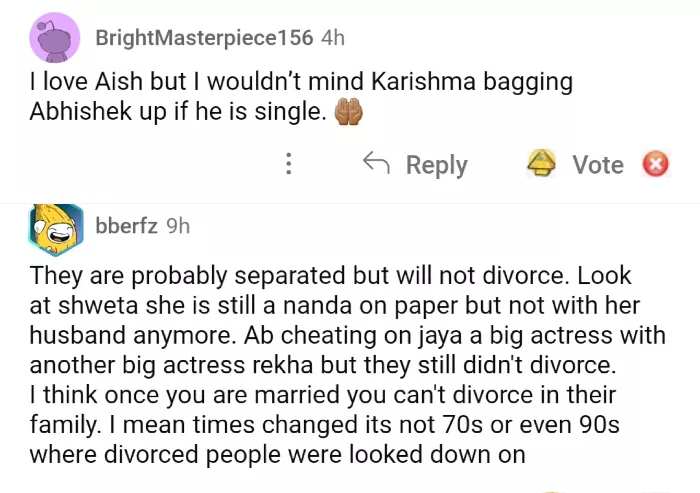This screenshot has height=493, width=700.
Task: Open the three-dot more options menu
Action: pyautogui.click(x=289, y=164)
